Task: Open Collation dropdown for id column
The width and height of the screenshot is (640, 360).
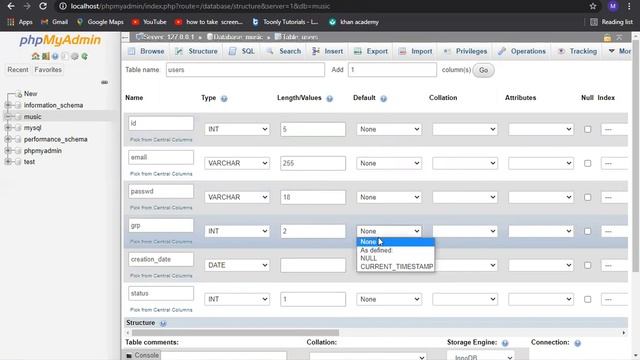Action: click(x=465, y=129)
